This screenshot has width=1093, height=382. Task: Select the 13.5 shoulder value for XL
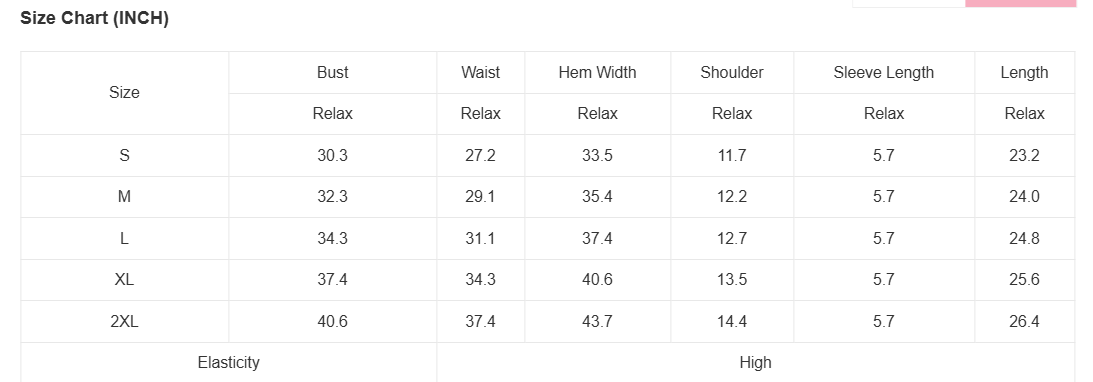[x=732, y=280]
